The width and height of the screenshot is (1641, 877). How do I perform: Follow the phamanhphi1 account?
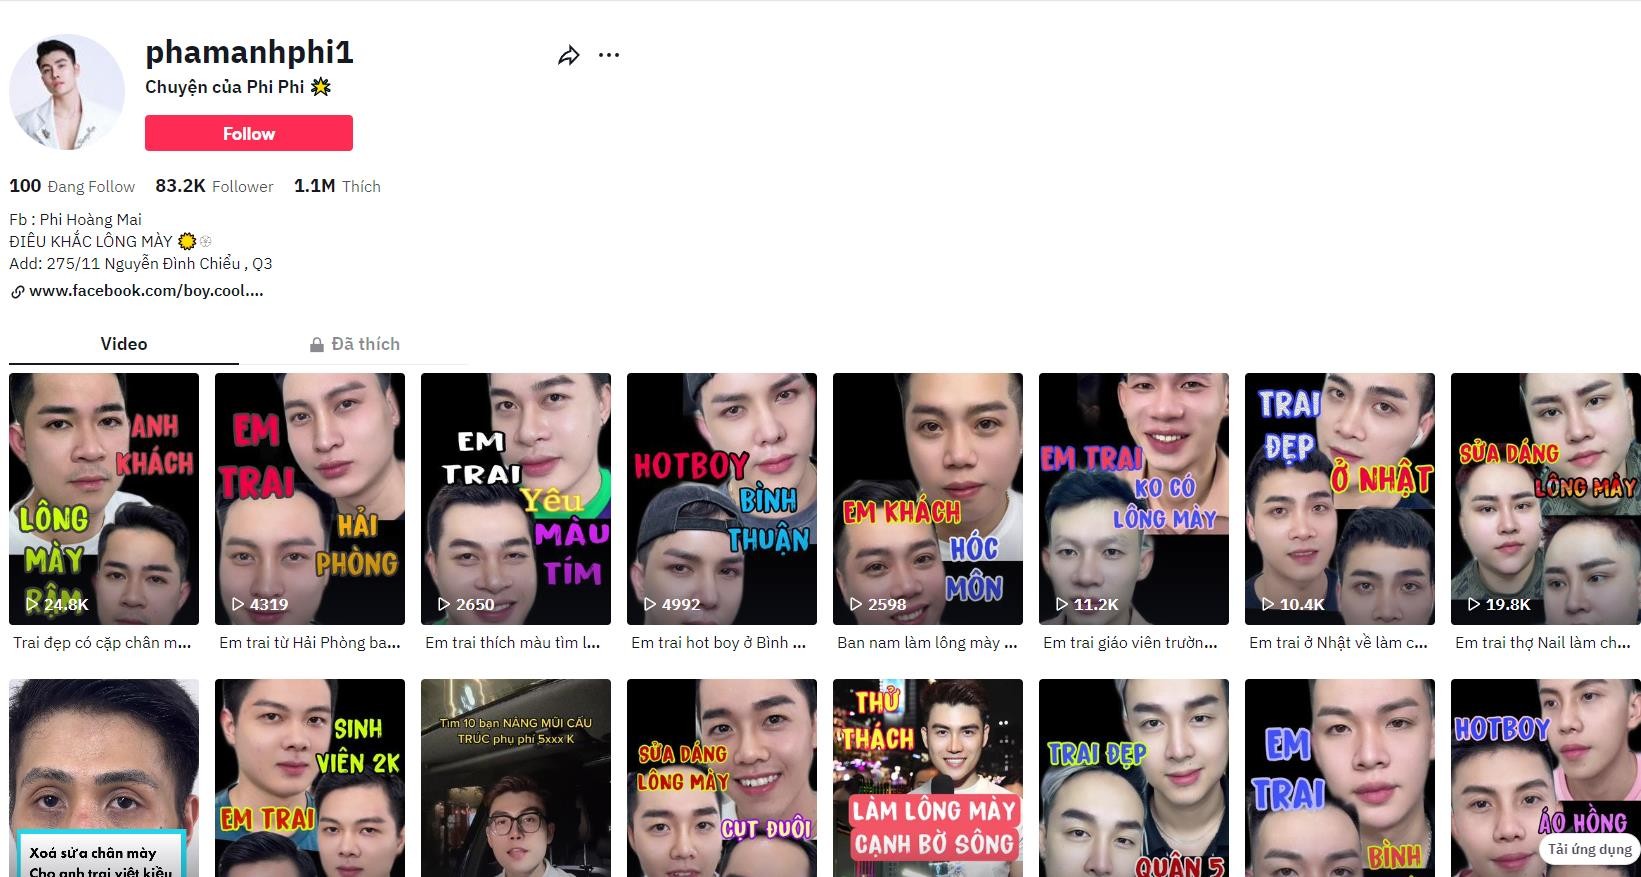(248, 133)
